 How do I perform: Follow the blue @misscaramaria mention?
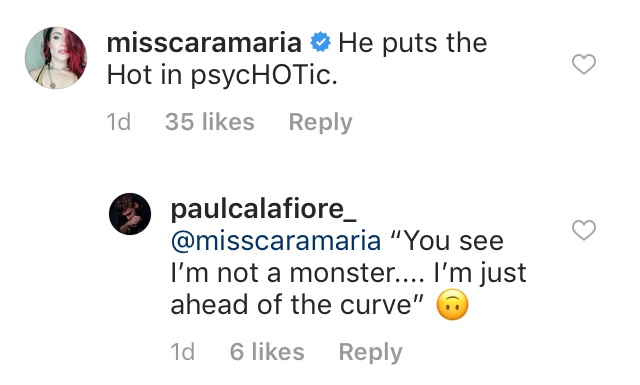pos(276,241)
